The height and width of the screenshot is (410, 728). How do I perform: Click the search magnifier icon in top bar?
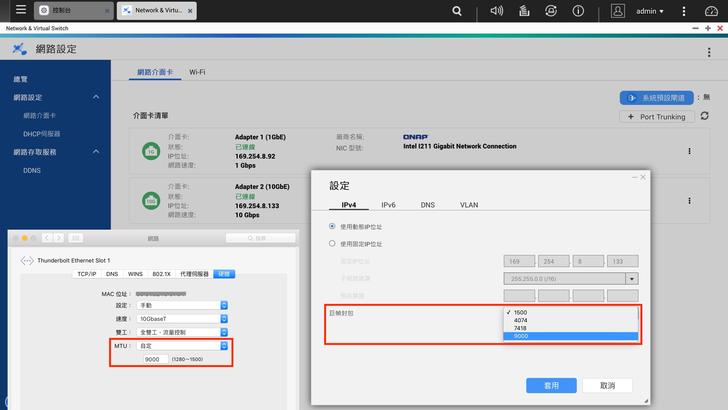457,11
